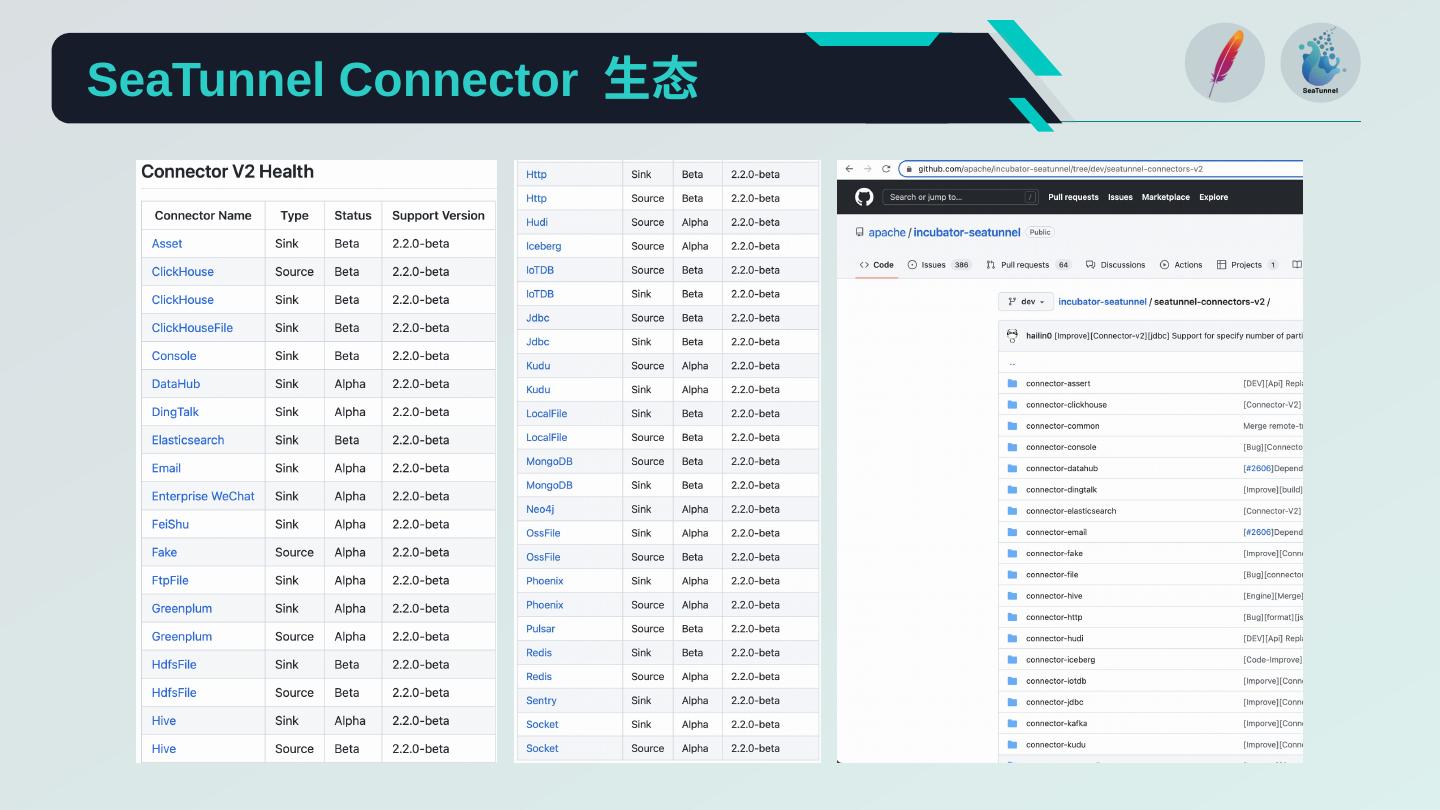Screen dimensions: 1440x810
Task: Open the connector-kafka folder link
Action: [x=1056, y=723]
